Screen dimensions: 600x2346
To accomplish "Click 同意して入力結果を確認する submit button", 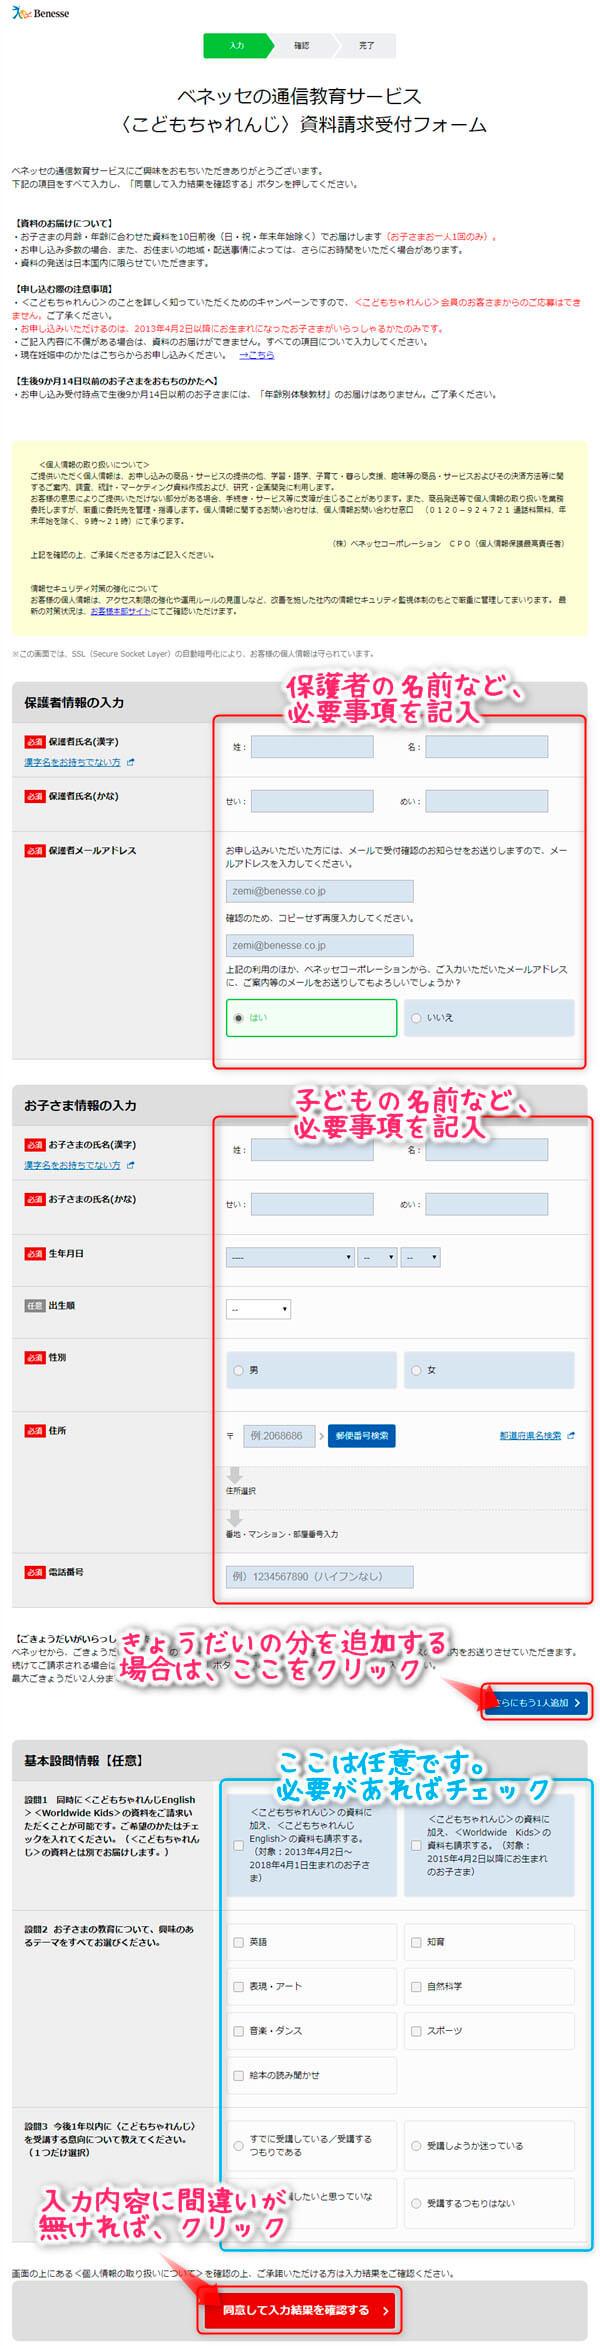I will (x=299, y=2309).
